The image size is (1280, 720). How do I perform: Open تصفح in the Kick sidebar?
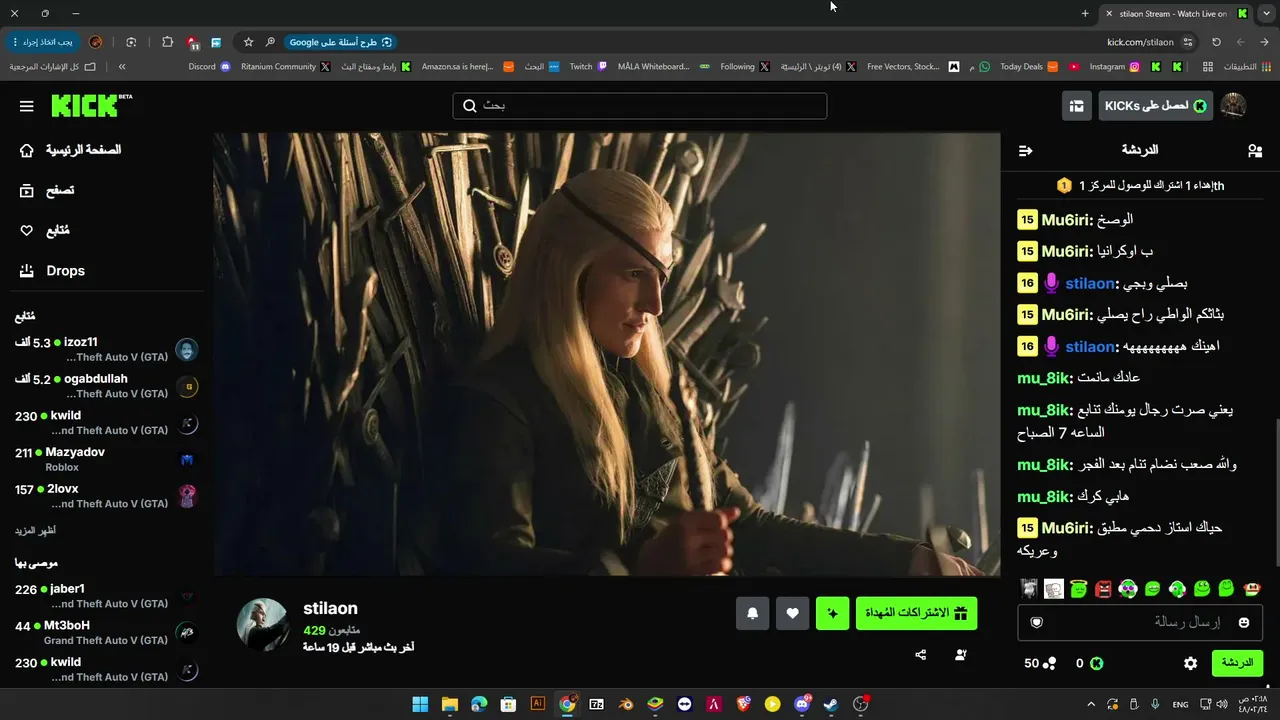pos(47,190)
